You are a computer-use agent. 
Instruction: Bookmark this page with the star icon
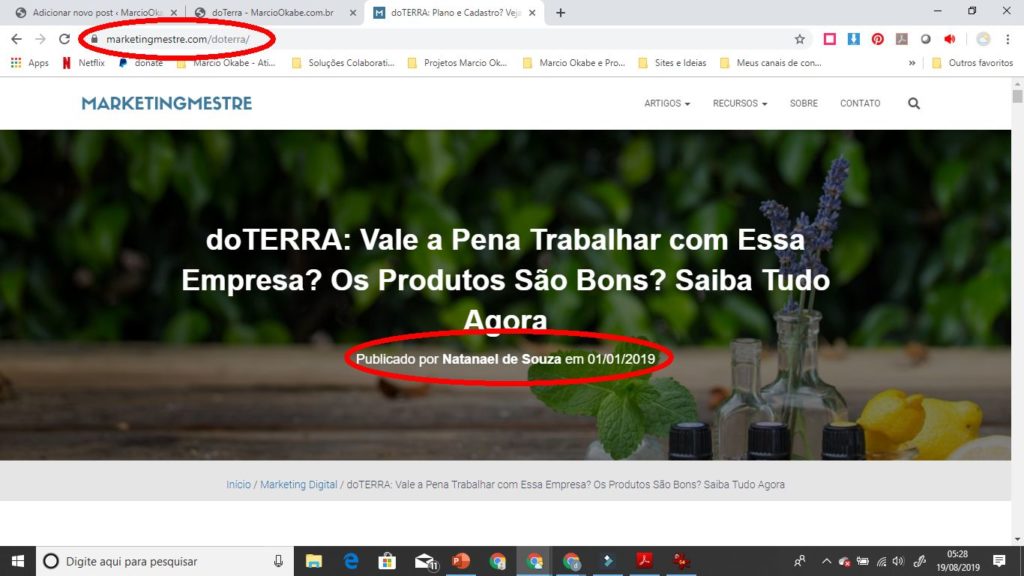799,39
